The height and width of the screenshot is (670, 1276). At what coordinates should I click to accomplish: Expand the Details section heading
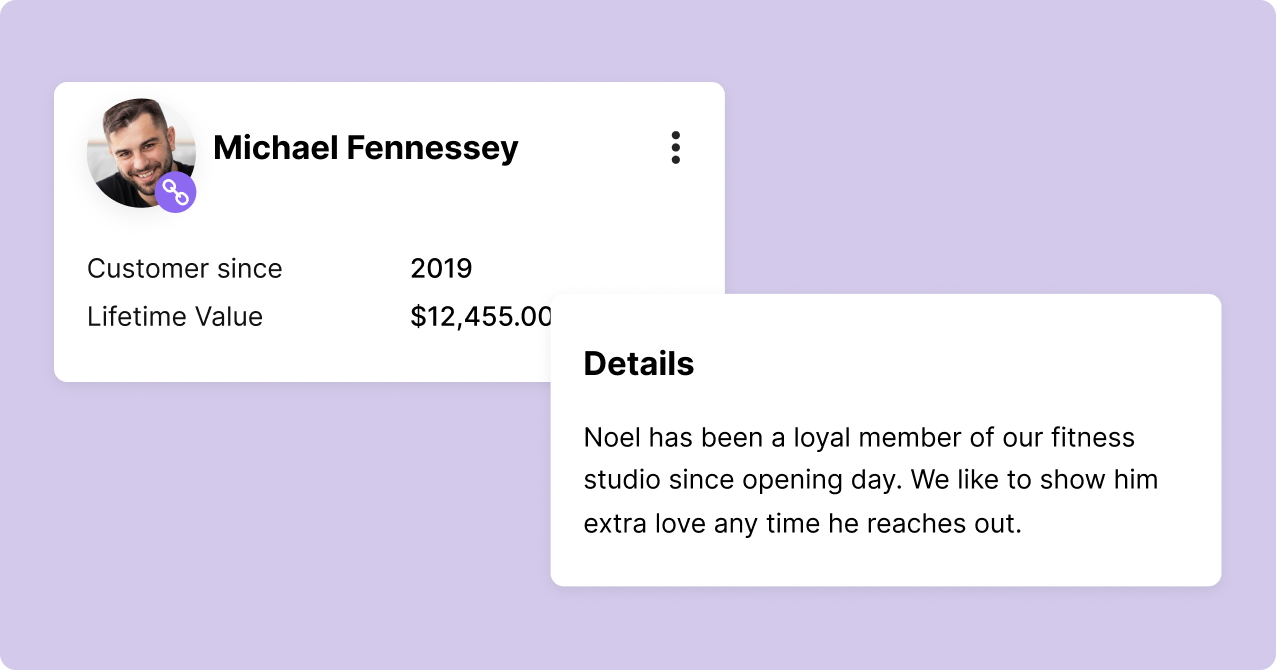point(639,363)
